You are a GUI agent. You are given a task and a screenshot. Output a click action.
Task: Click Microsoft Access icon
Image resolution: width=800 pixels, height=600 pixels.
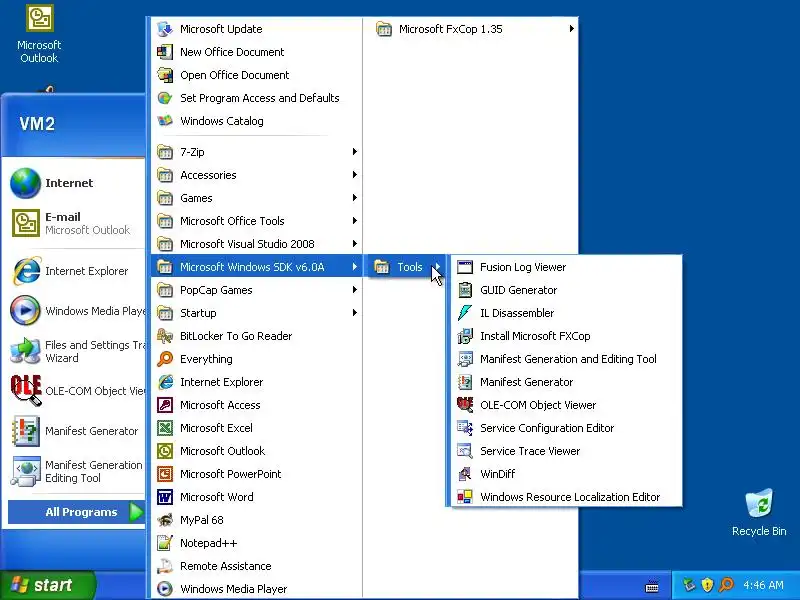tap(165, 405)
